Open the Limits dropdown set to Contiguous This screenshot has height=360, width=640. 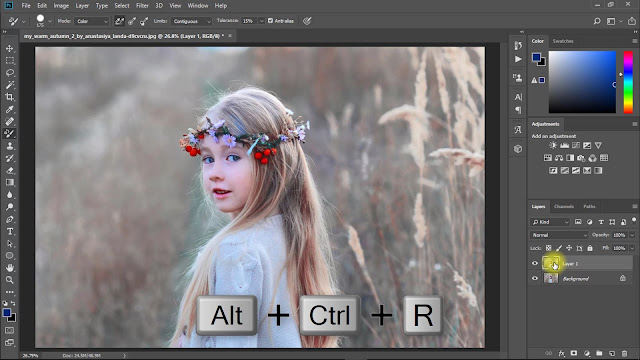[192, 21]
